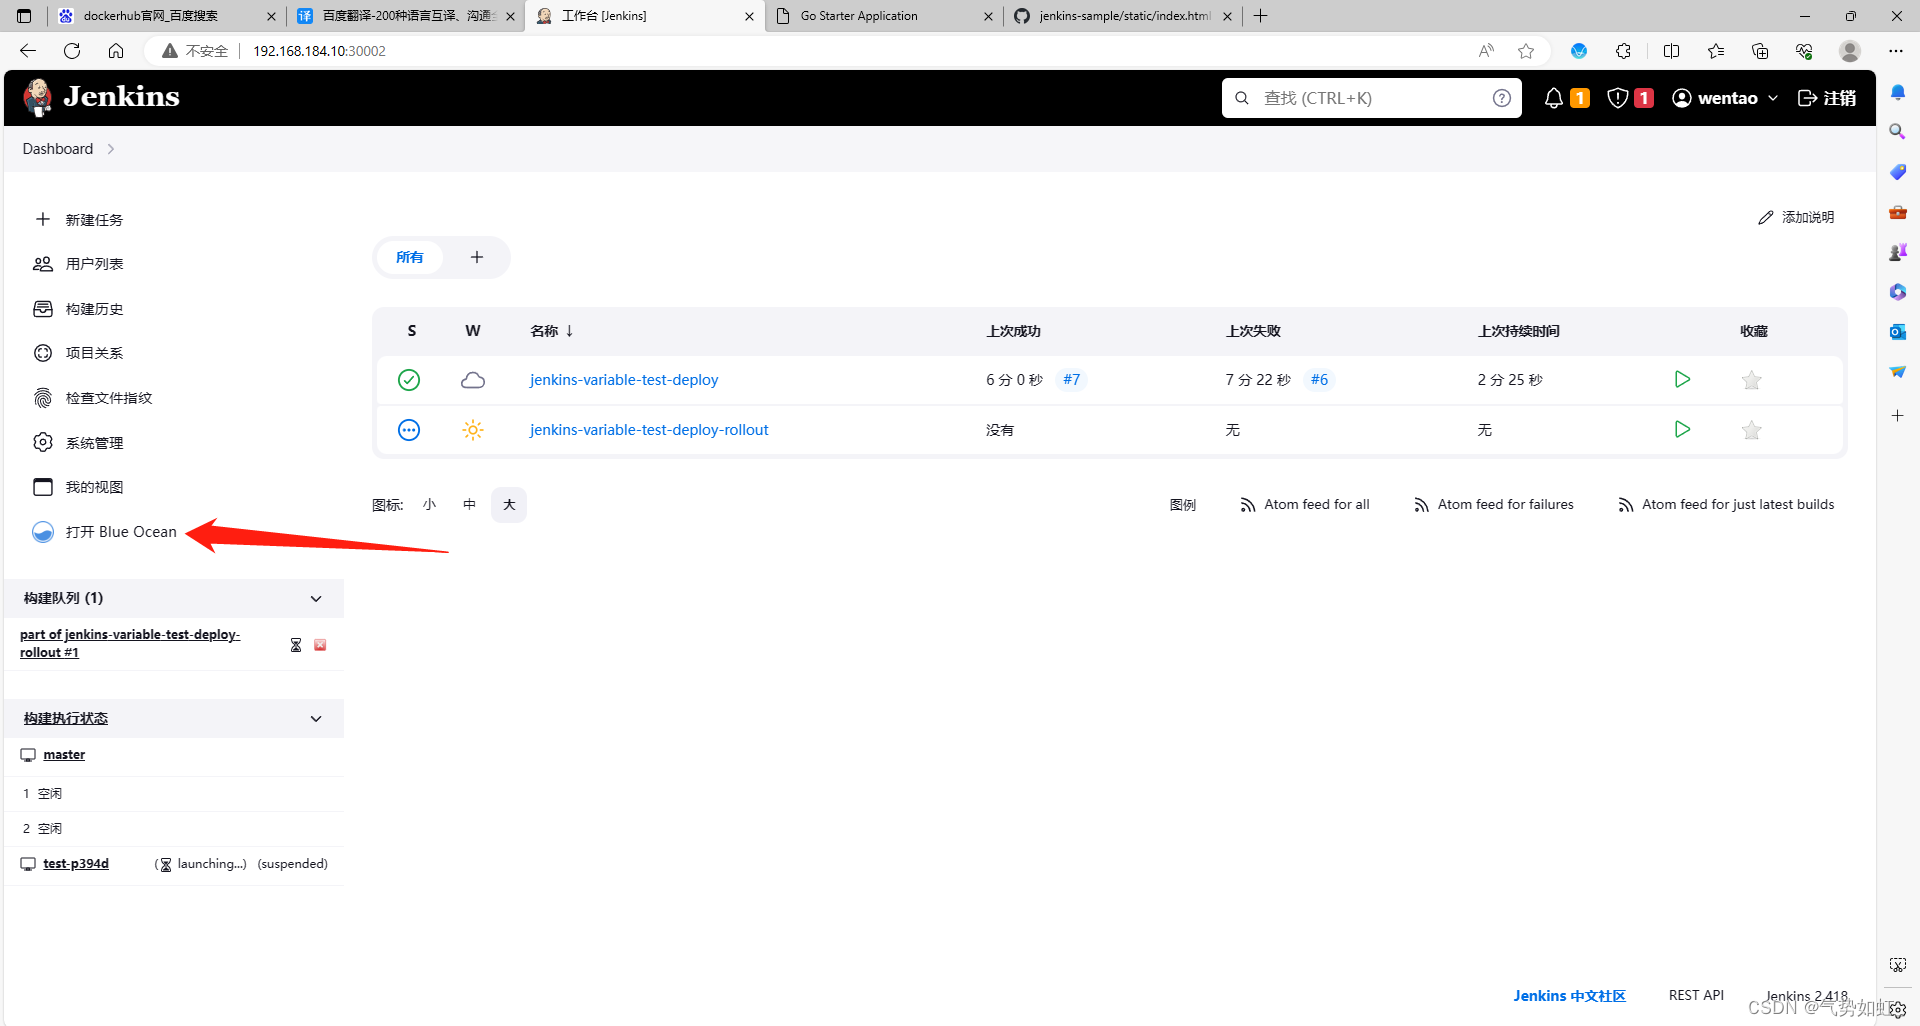Sort by 名称 column header
This screenshot has height=1026, width=1920.
click(552, 331)
